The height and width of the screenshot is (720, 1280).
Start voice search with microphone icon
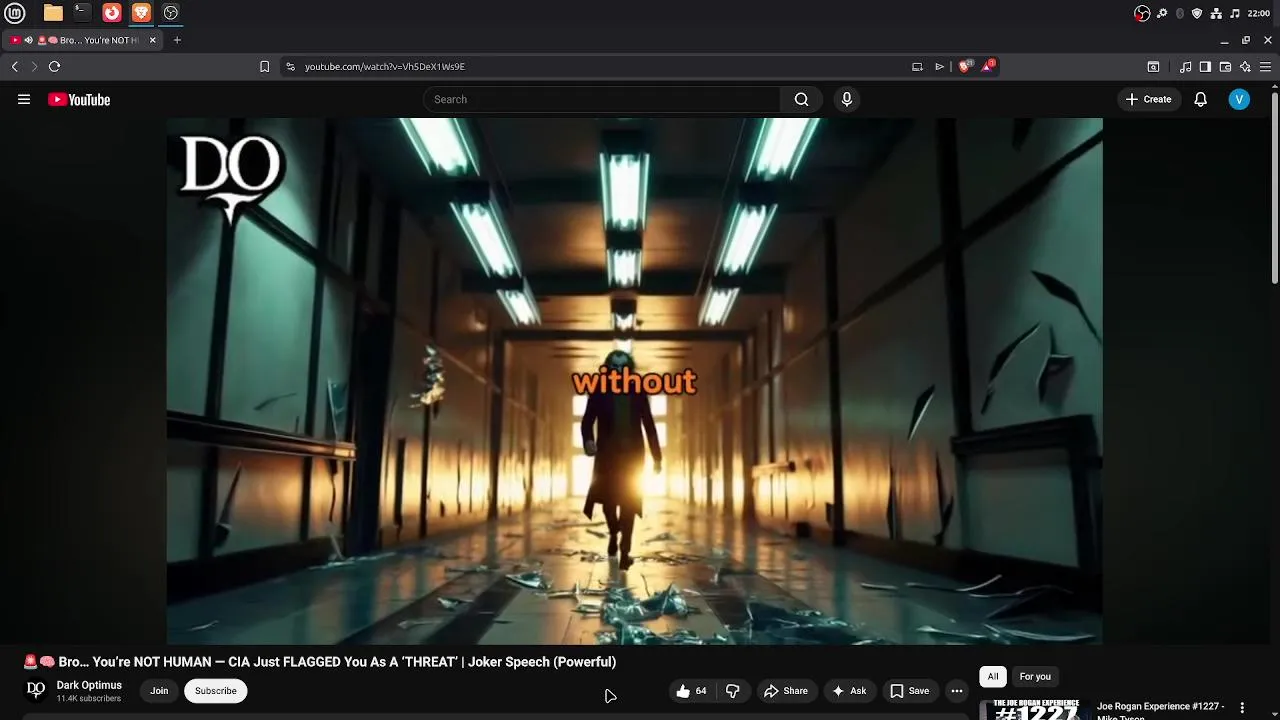tap(847, 99)
